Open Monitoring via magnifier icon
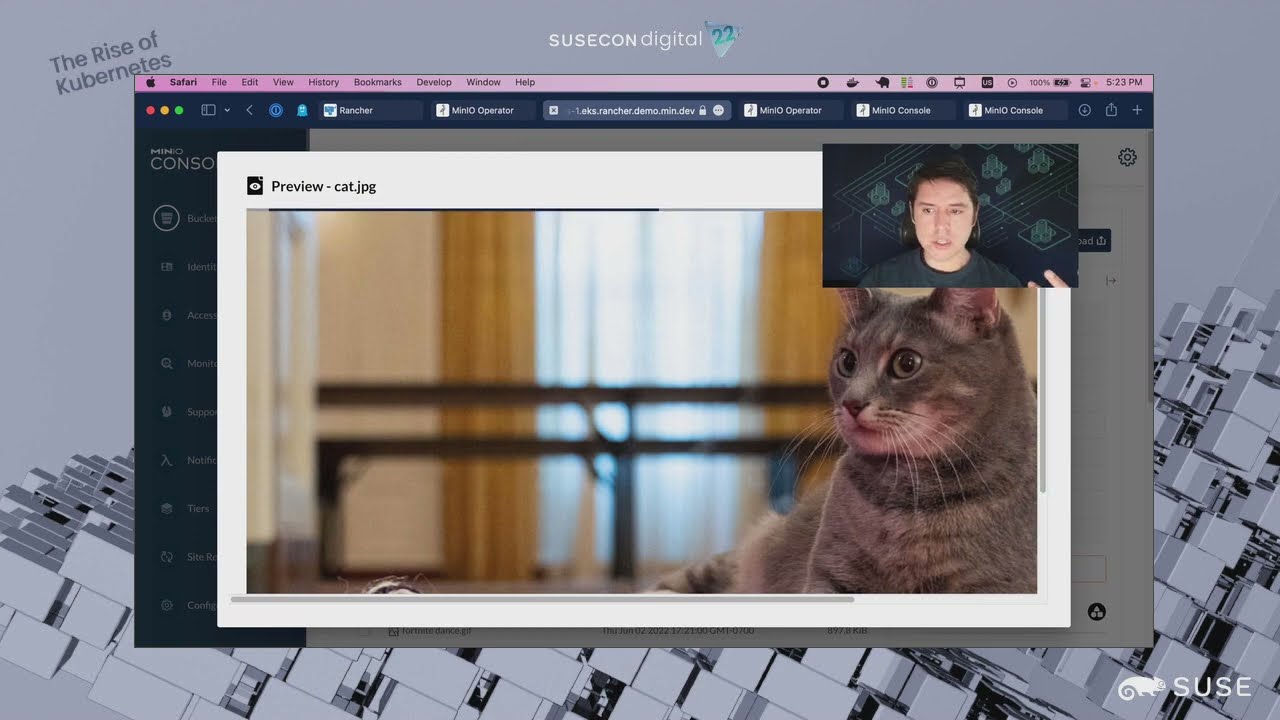 166,364
